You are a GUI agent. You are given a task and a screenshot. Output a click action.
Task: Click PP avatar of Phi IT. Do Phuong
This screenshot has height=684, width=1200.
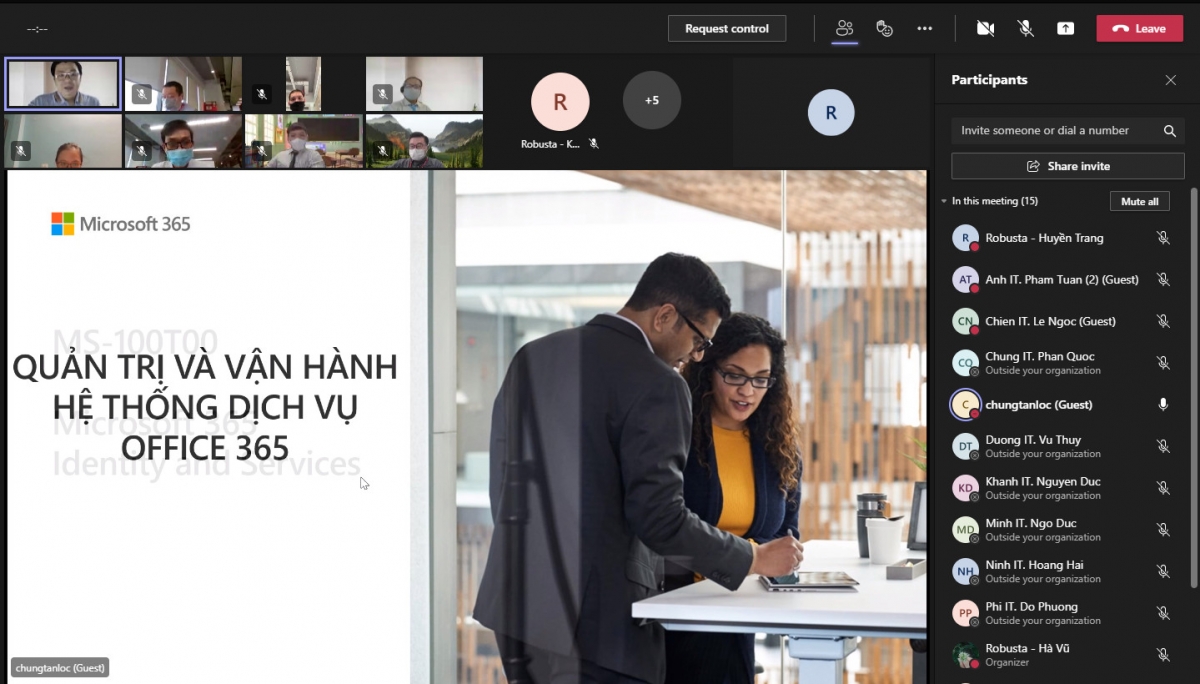965,613
